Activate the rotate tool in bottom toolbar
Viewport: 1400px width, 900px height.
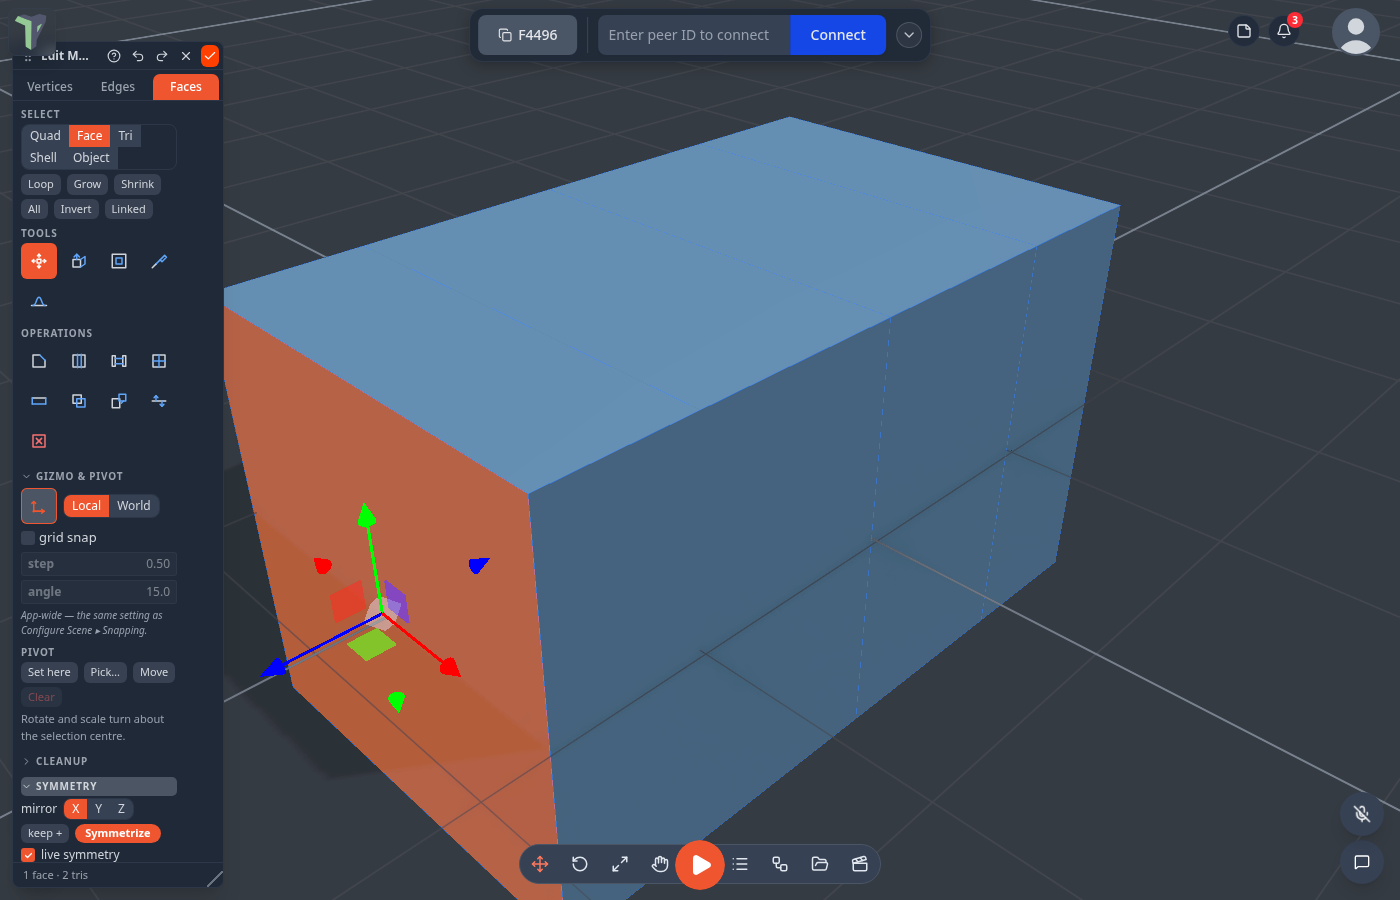pos(580,864)
